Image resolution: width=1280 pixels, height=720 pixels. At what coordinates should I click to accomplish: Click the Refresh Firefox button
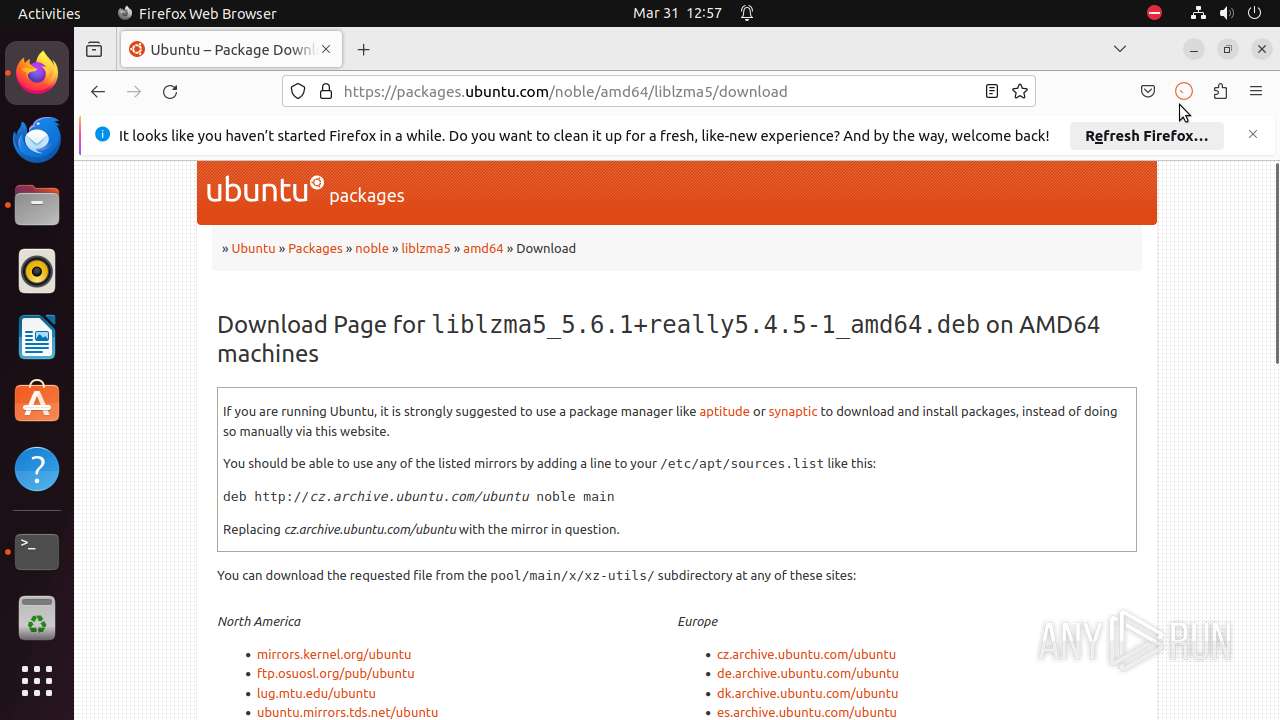click(x=1147, y=135)
